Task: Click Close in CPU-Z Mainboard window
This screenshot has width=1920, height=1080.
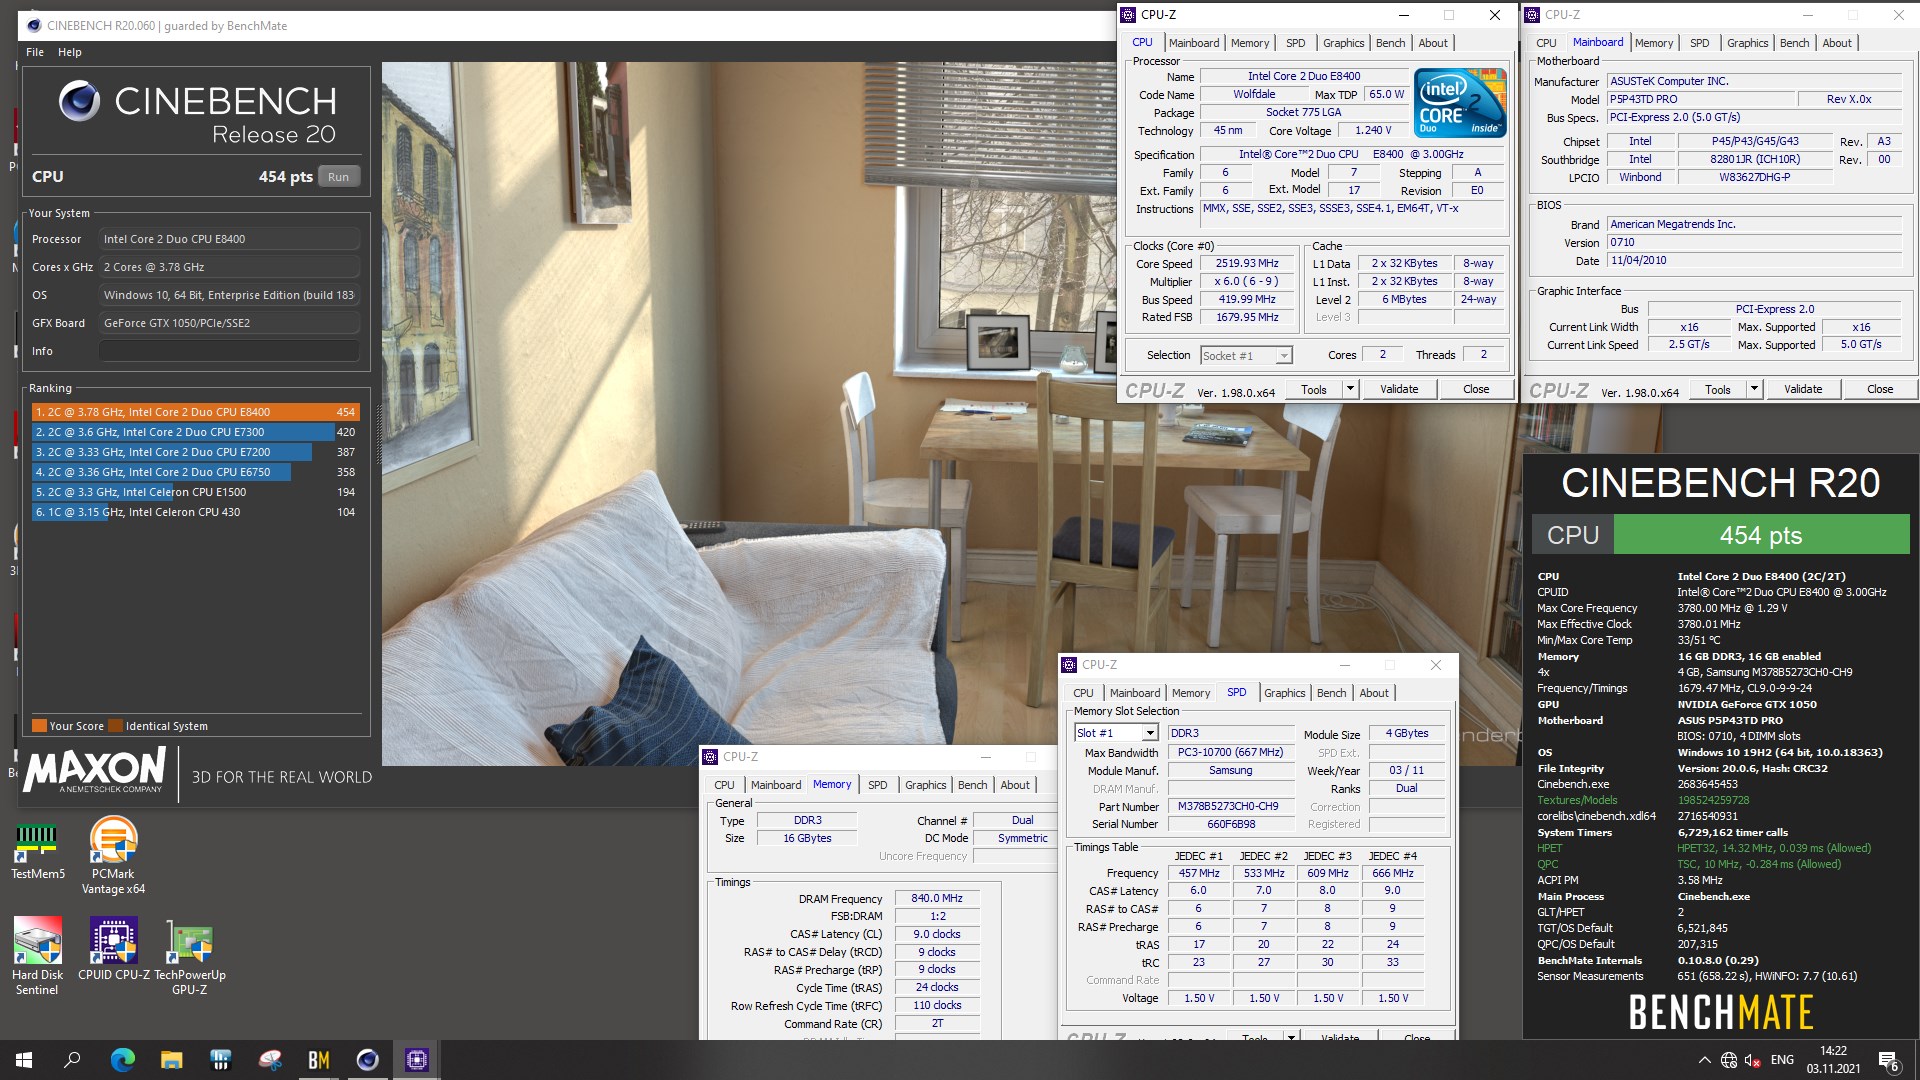Action: (1880, 389)
